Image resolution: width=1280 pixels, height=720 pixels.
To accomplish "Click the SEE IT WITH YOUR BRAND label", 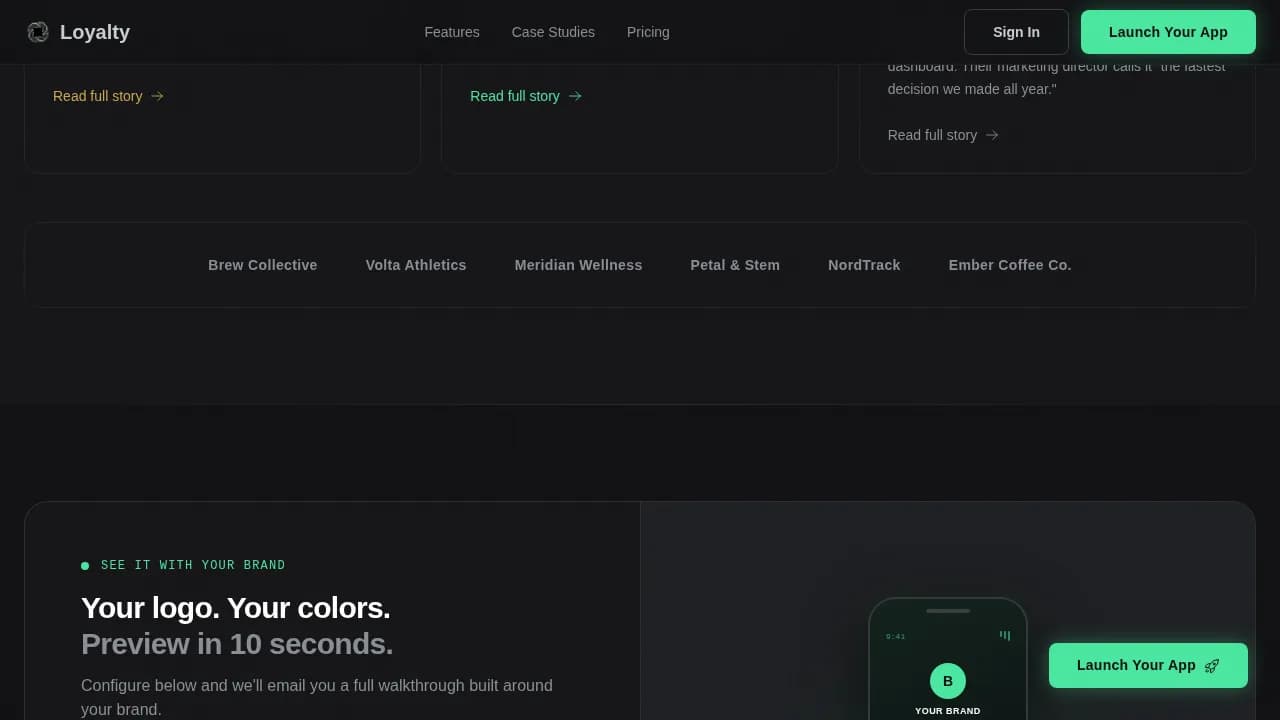I will pos(193,565).
